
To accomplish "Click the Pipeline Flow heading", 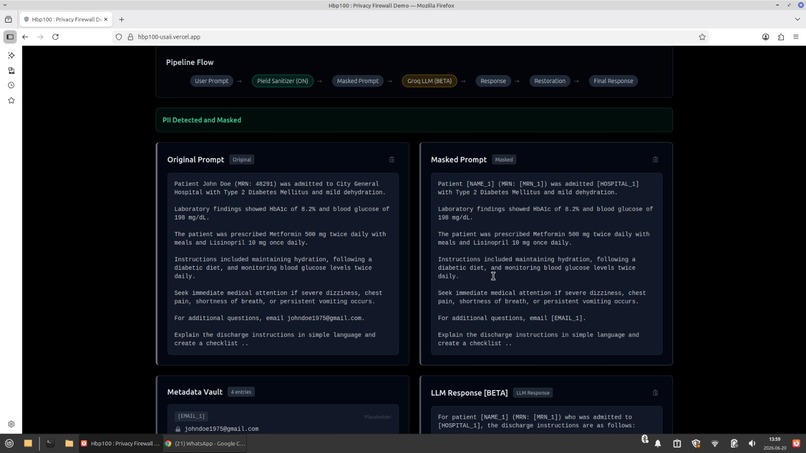I will [x=190, y=62].
